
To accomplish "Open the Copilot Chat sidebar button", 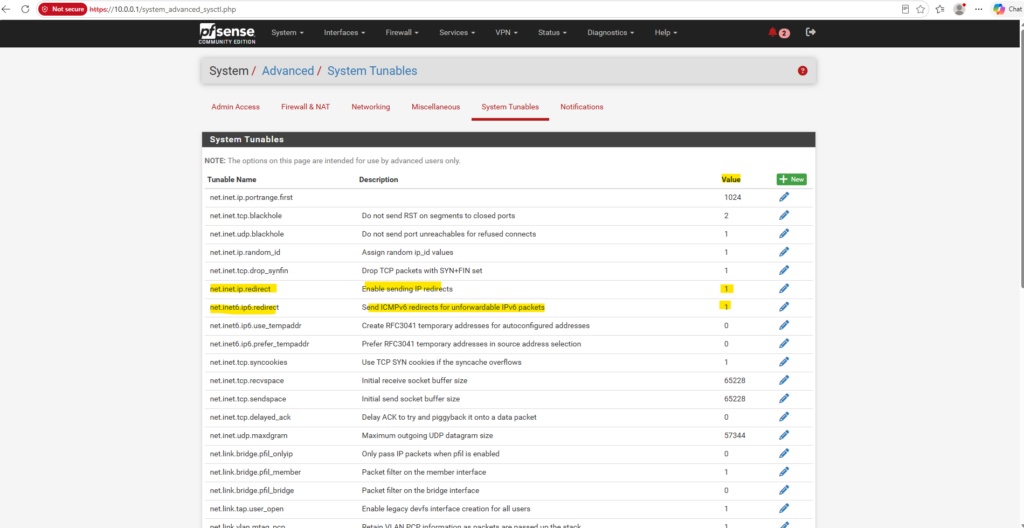I will tap(1006, 9).
